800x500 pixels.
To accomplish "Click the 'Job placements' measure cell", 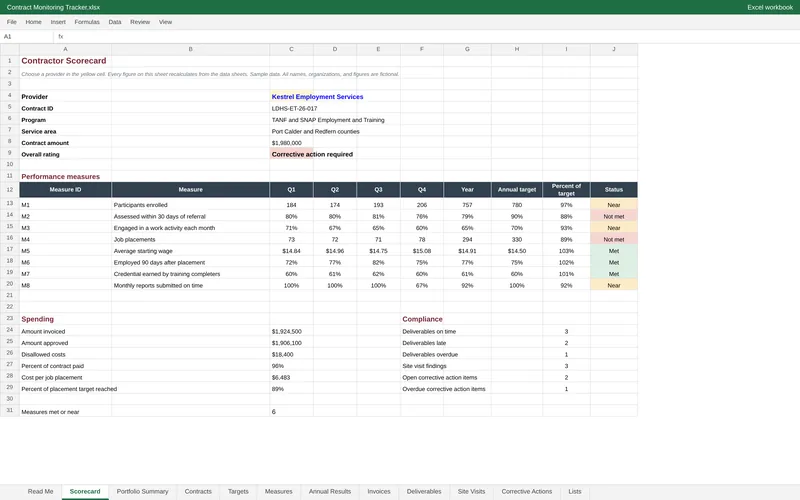I will tap(190, 239).
